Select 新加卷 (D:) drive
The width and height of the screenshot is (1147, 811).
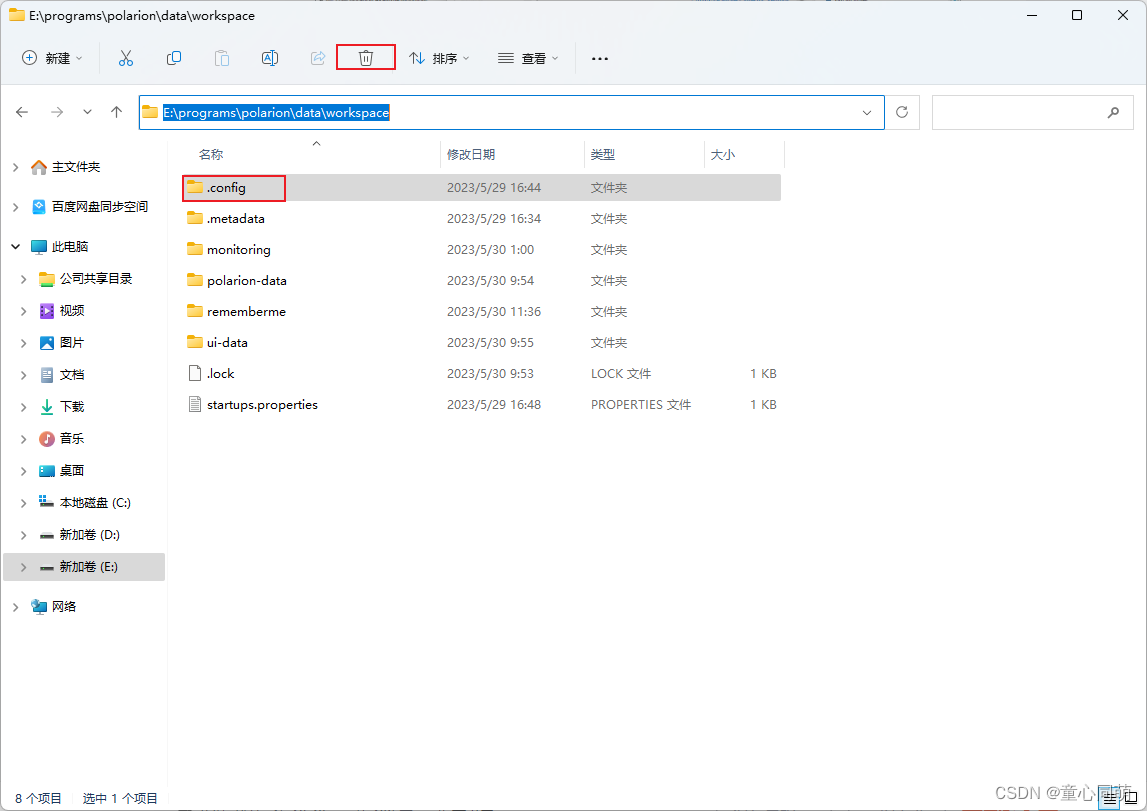(x=89, y=535)
